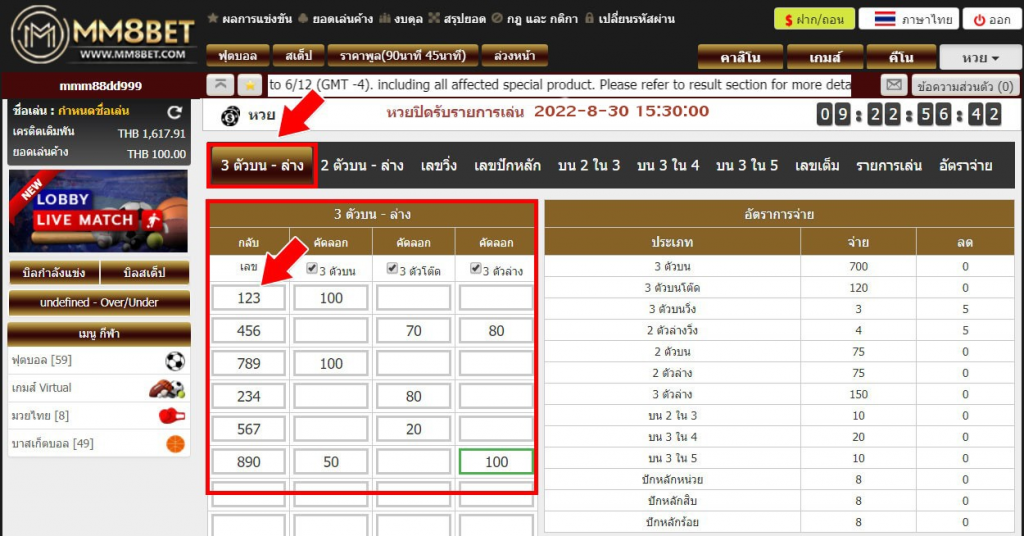Viewport: 1024px width, 536px height.
Task: Click the ออก logout button
Action: click(992, 19)
